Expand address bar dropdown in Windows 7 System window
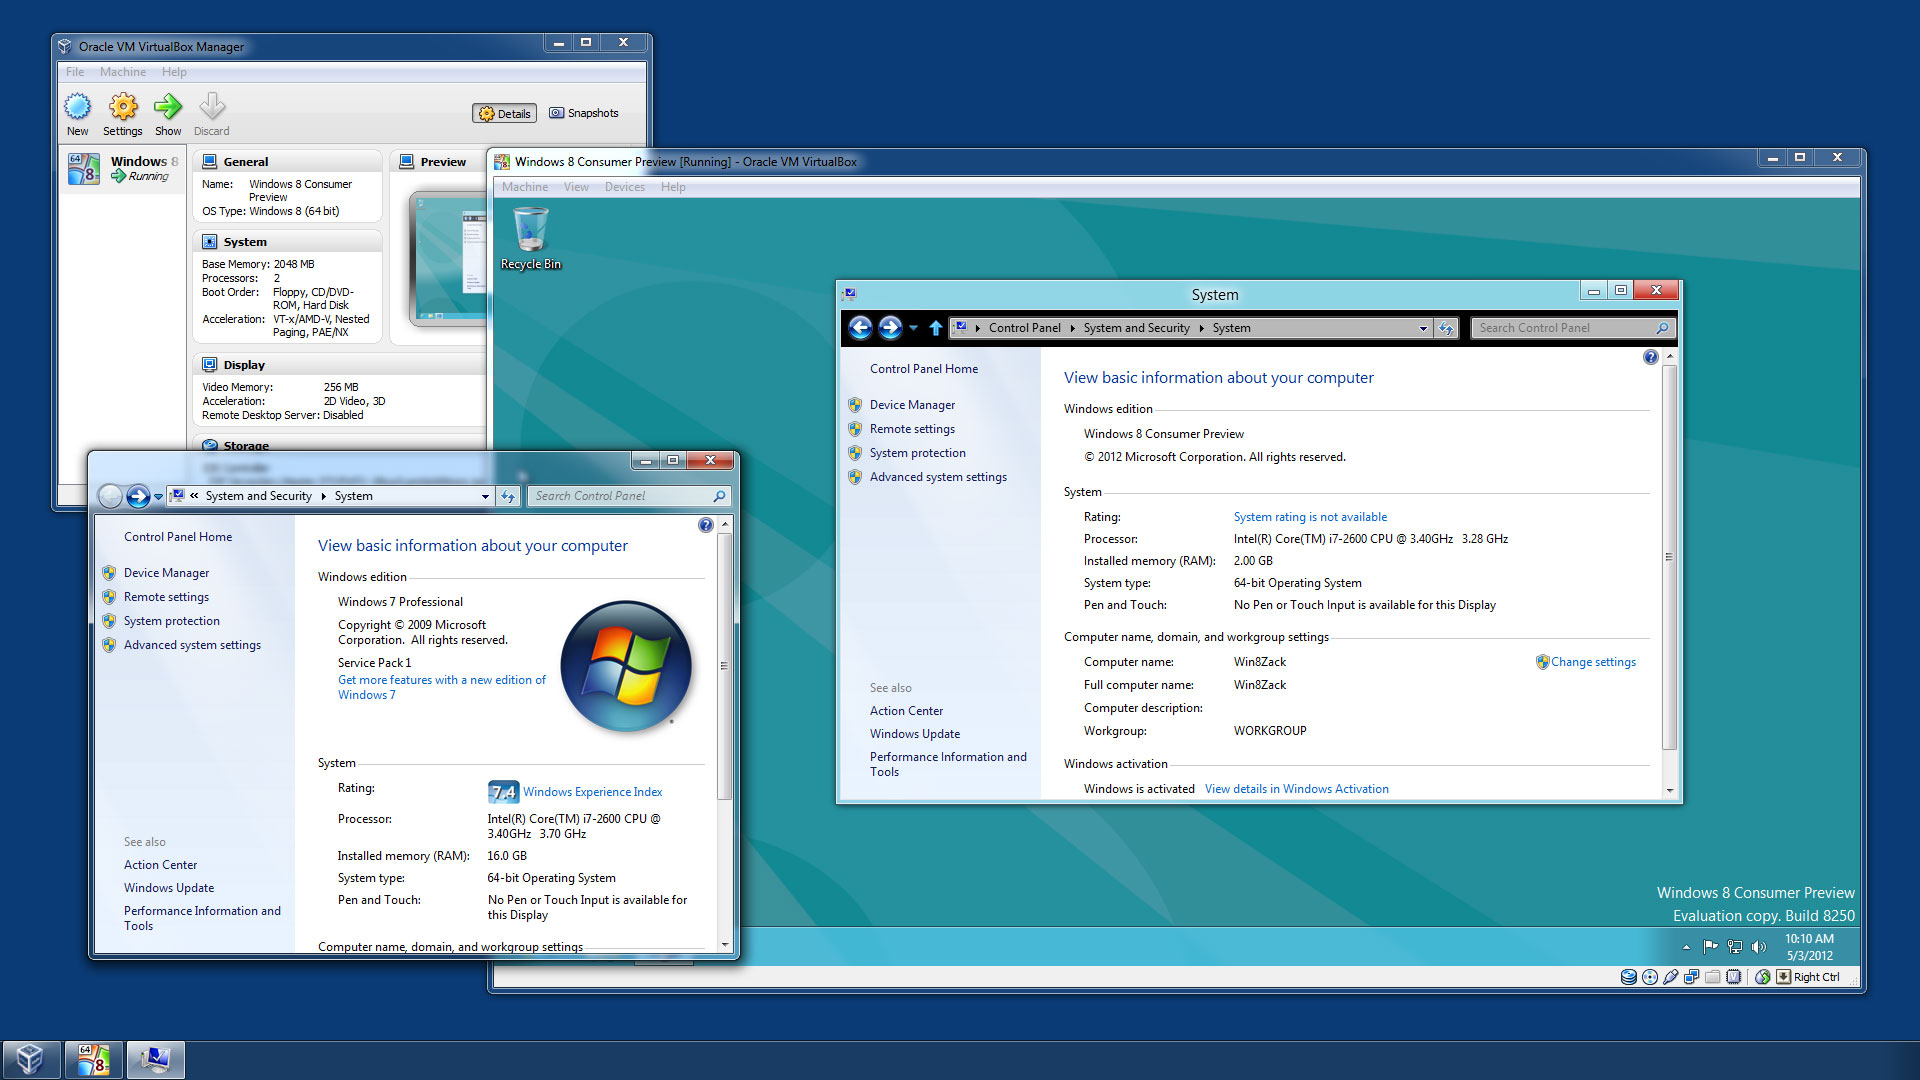 (x=485, y=496)
